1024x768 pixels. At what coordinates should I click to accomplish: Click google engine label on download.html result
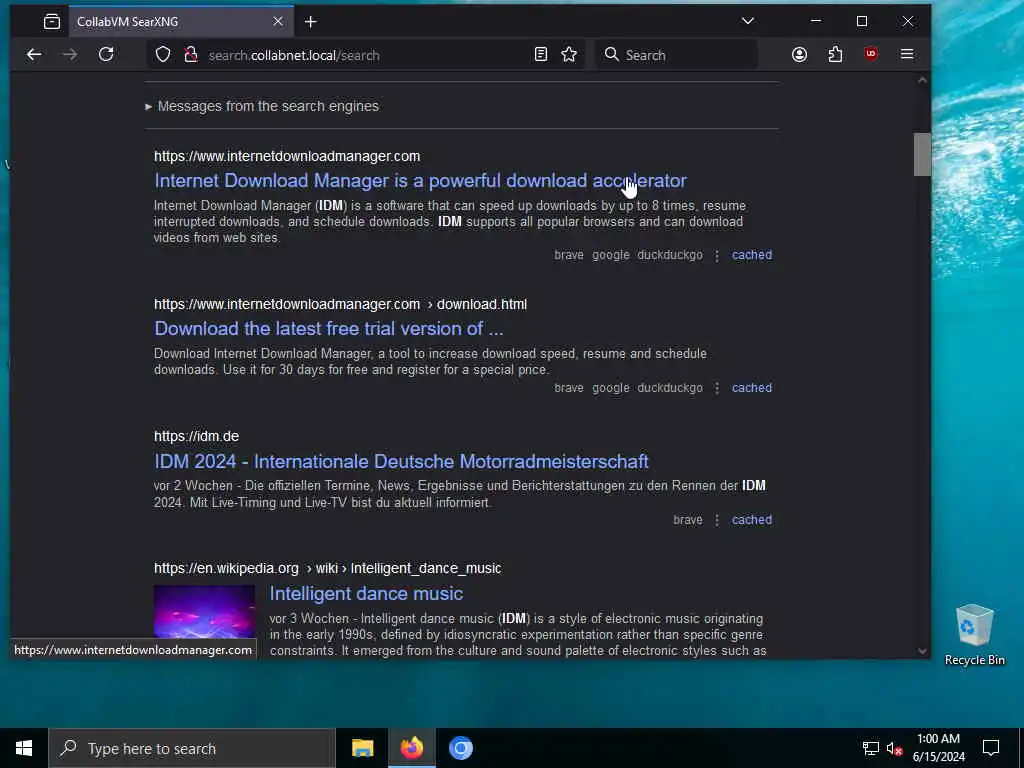pos(611,388)
